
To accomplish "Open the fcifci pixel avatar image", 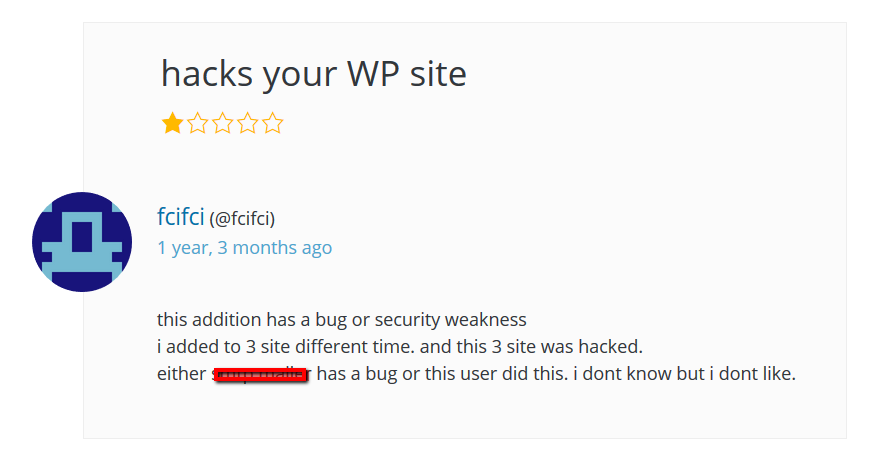I will coord(82,242).
